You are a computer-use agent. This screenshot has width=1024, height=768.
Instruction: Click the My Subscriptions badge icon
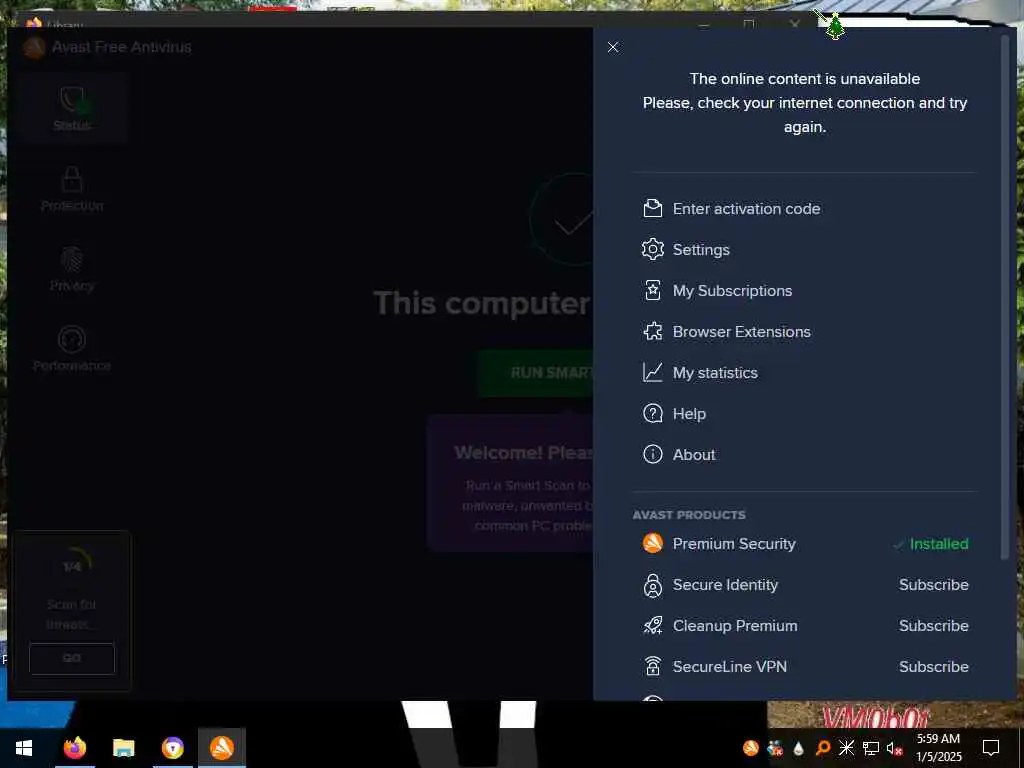(652, 291)
